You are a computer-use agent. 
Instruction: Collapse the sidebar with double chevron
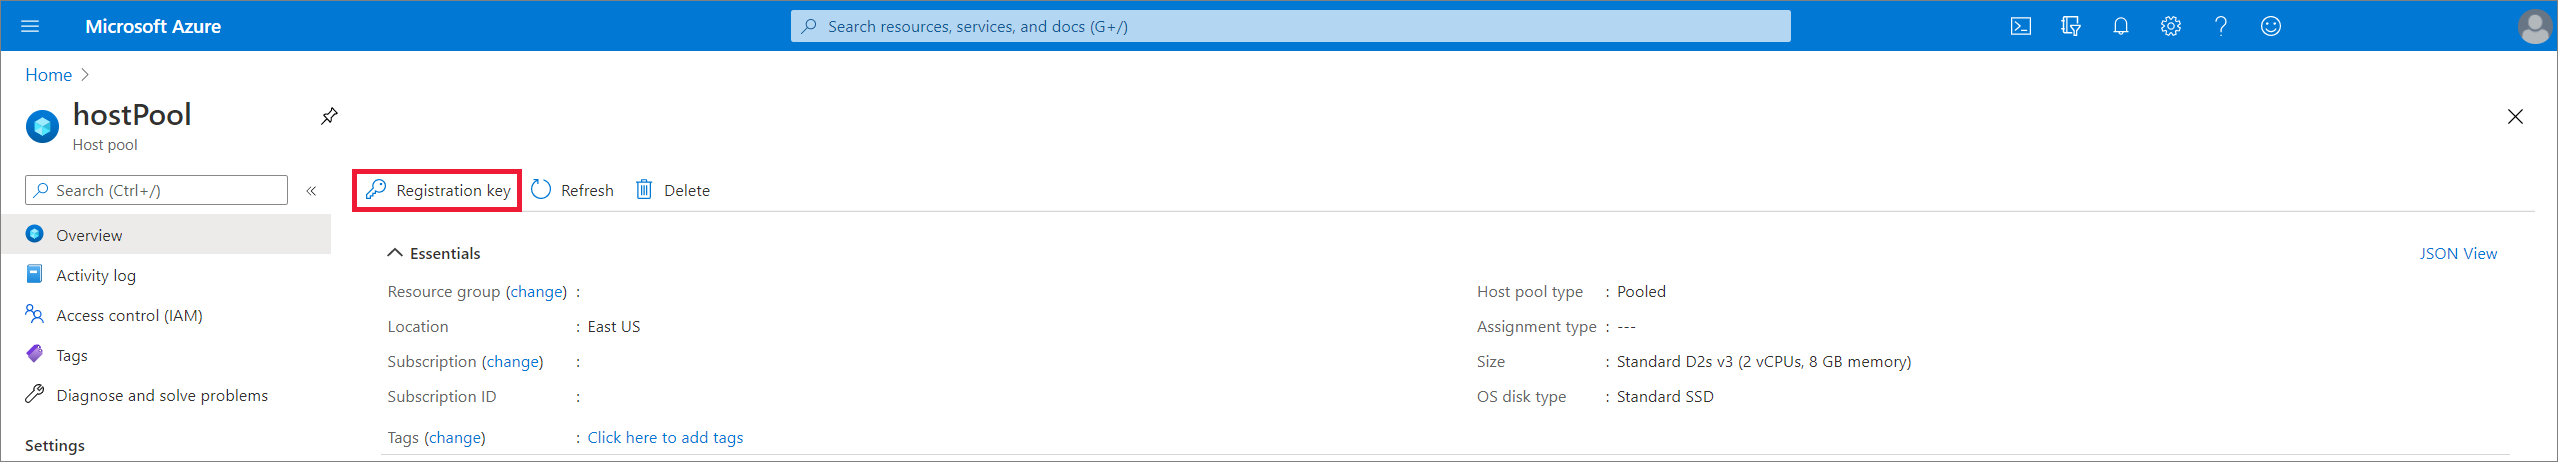[x=311, y=190]
